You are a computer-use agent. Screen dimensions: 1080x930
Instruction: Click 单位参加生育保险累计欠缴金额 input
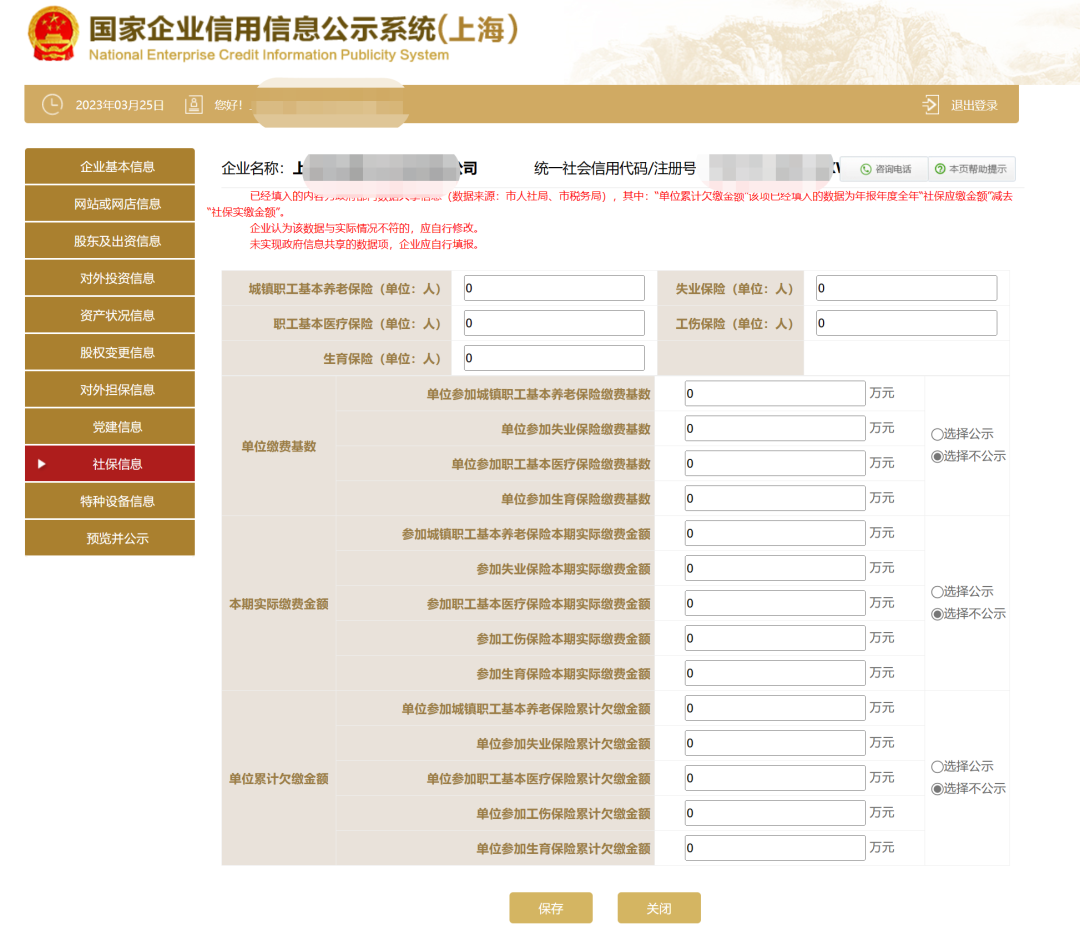click(775, 848)
